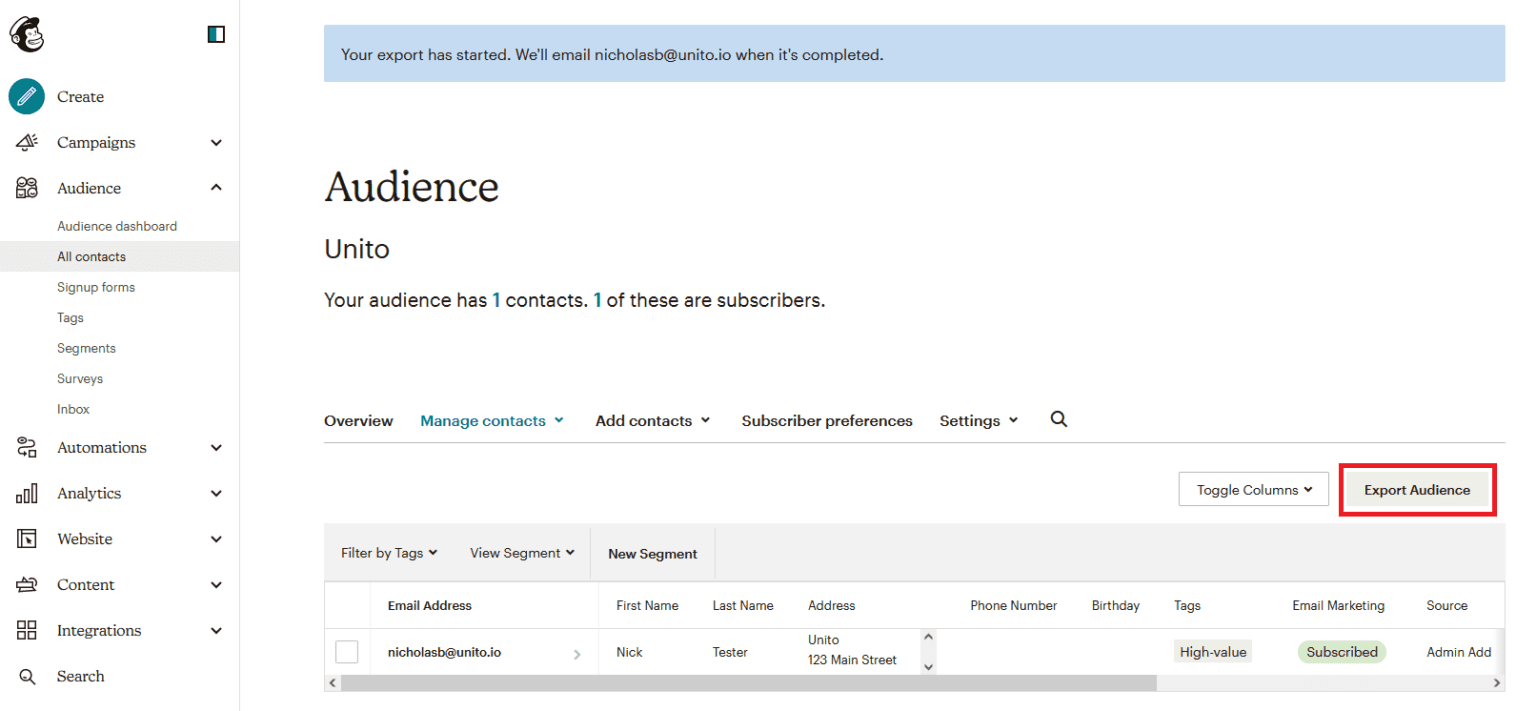Select the Website icon
Image resolution: width=1536 pixels, height=711 pixels.
(x=26, y=538)
